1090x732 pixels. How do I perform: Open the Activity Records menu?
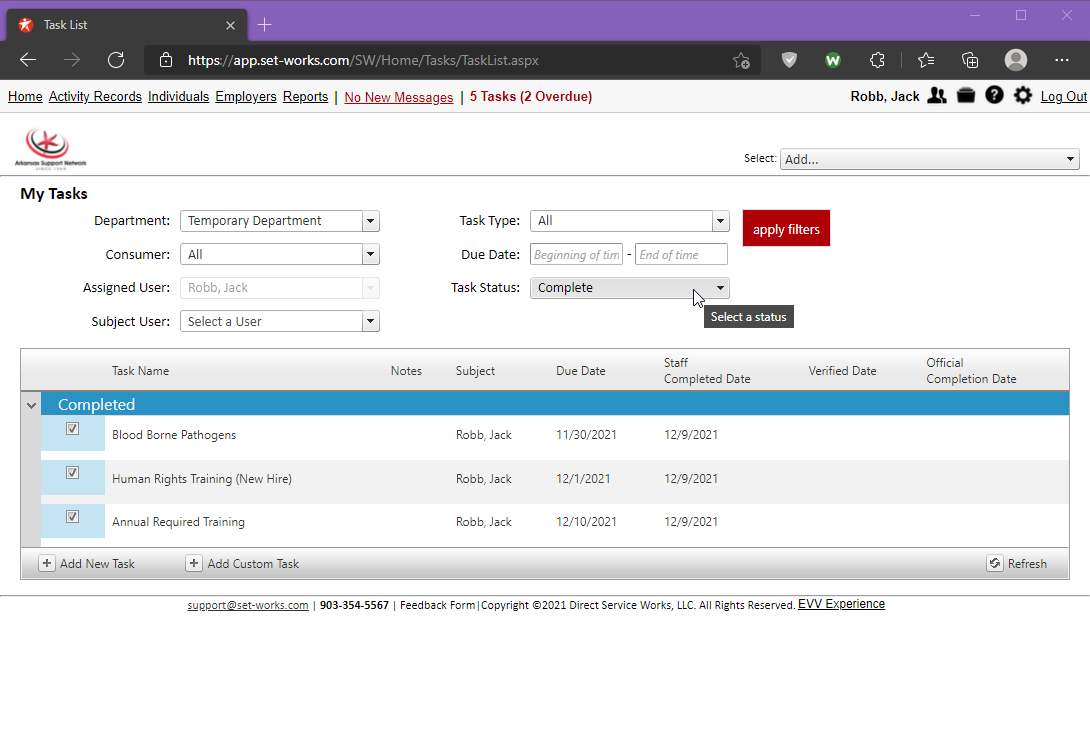pos(95,97)
